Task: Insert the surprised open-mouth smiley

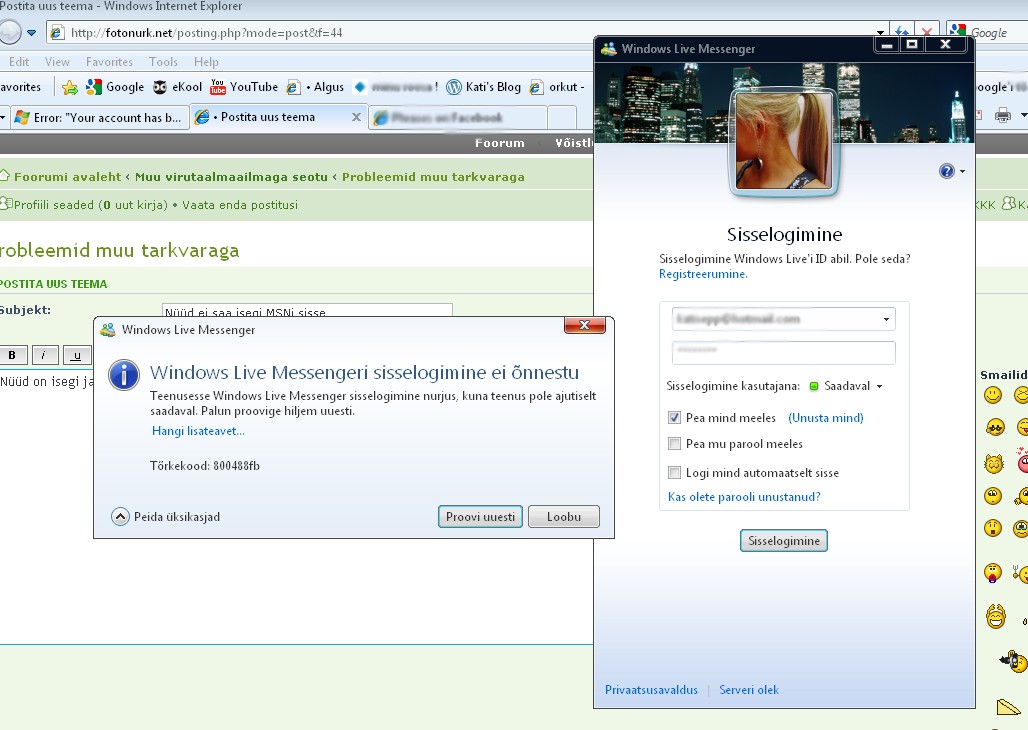Action: tap(993, 527)
